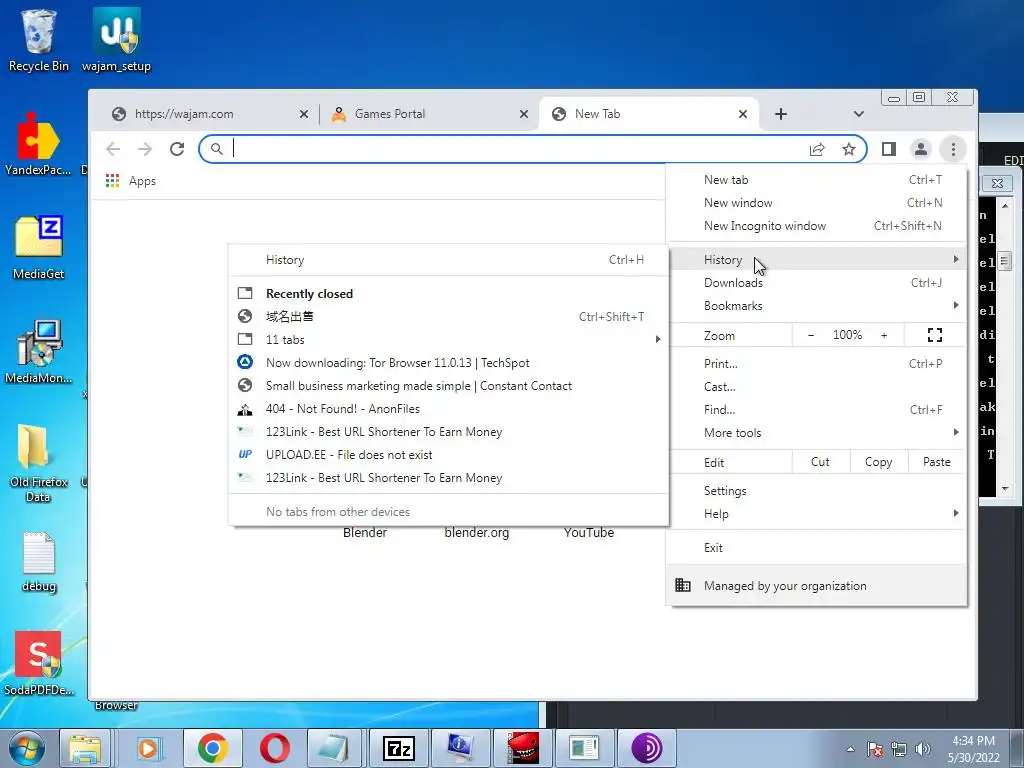Open Tor Browser icon in taskbar

click(x=647, y=748)
